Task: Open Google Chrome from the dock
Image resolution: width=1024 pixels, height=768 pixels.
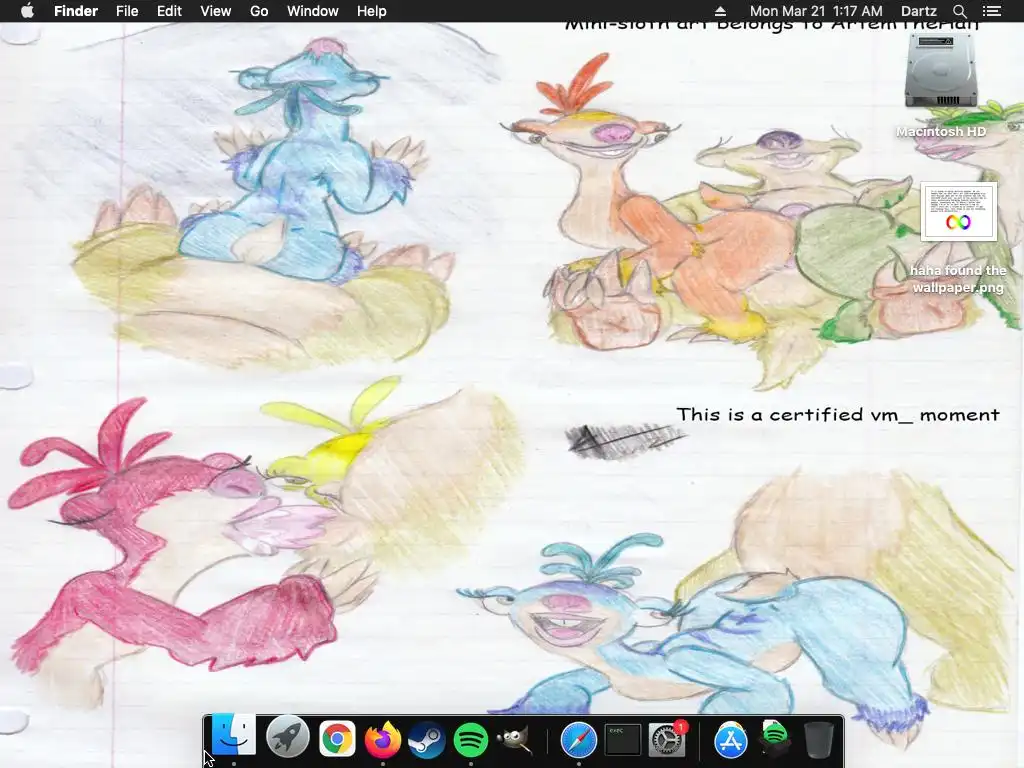Action: click(337, 739)
